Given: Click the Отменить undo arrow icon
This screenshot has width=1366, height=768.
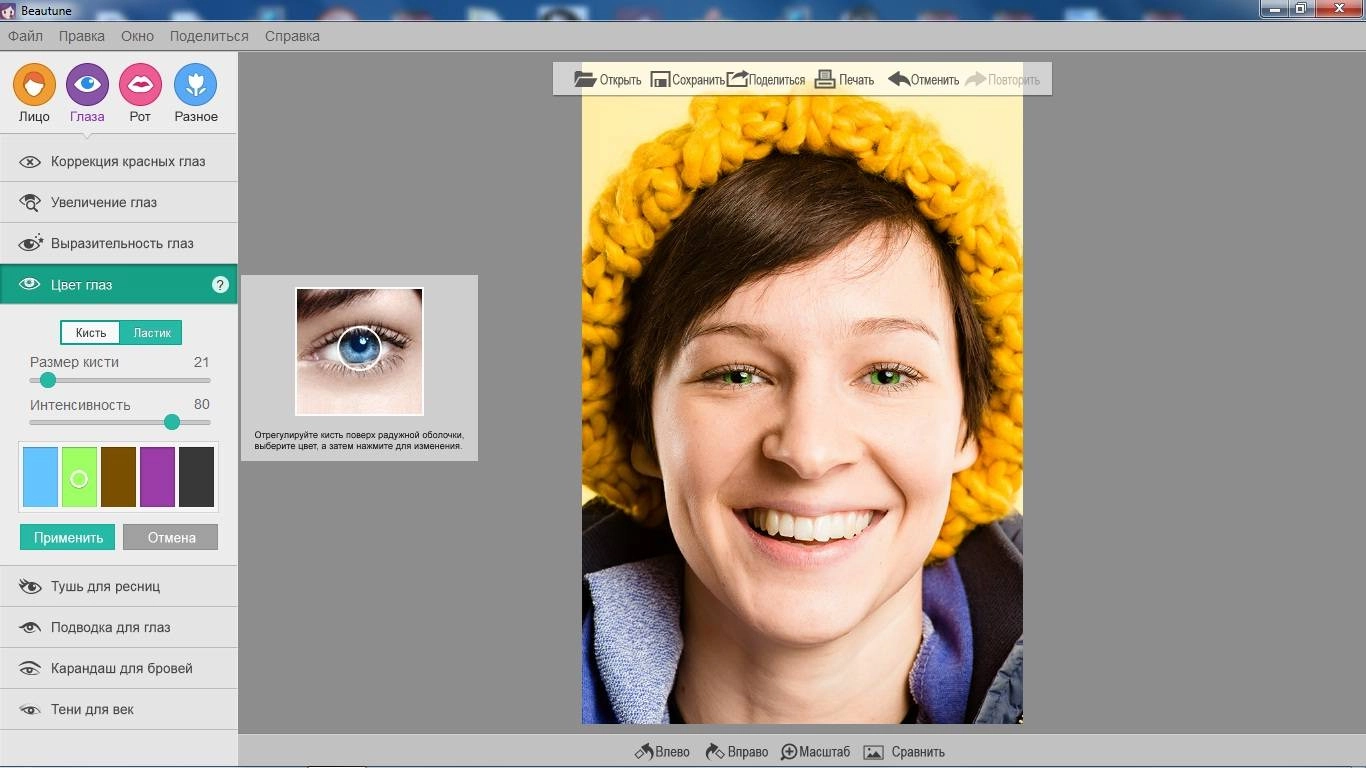Looking at the screenshot, I should pos(899,78).
